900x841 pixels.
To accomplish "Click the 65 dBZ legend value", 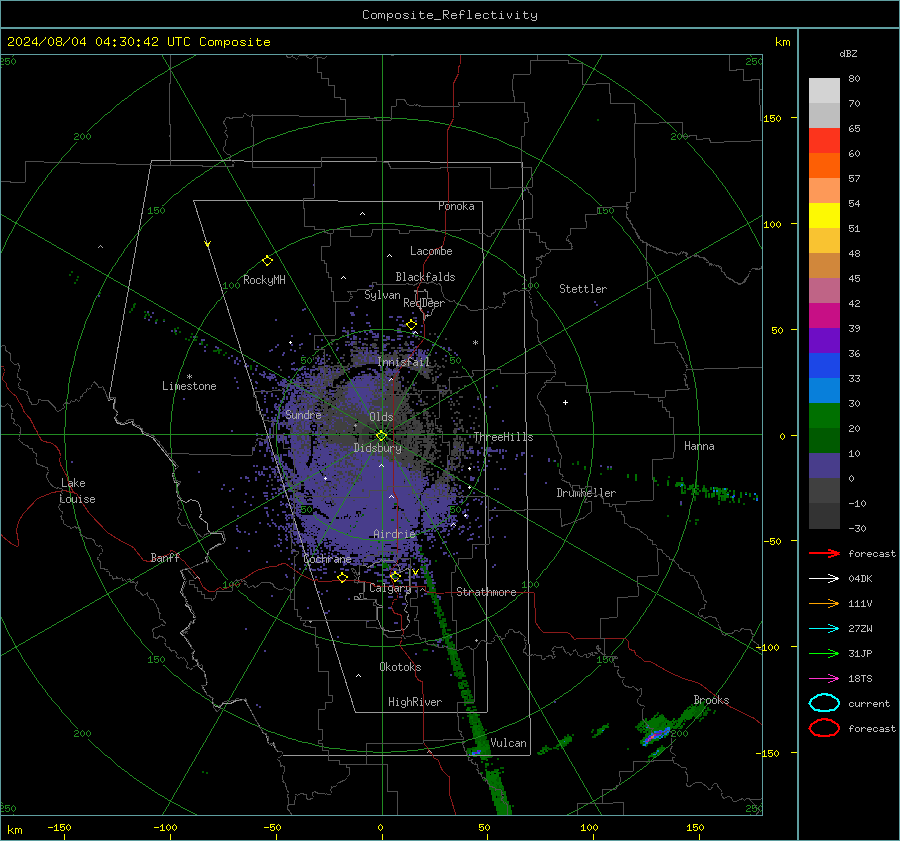I will point(854,129).
